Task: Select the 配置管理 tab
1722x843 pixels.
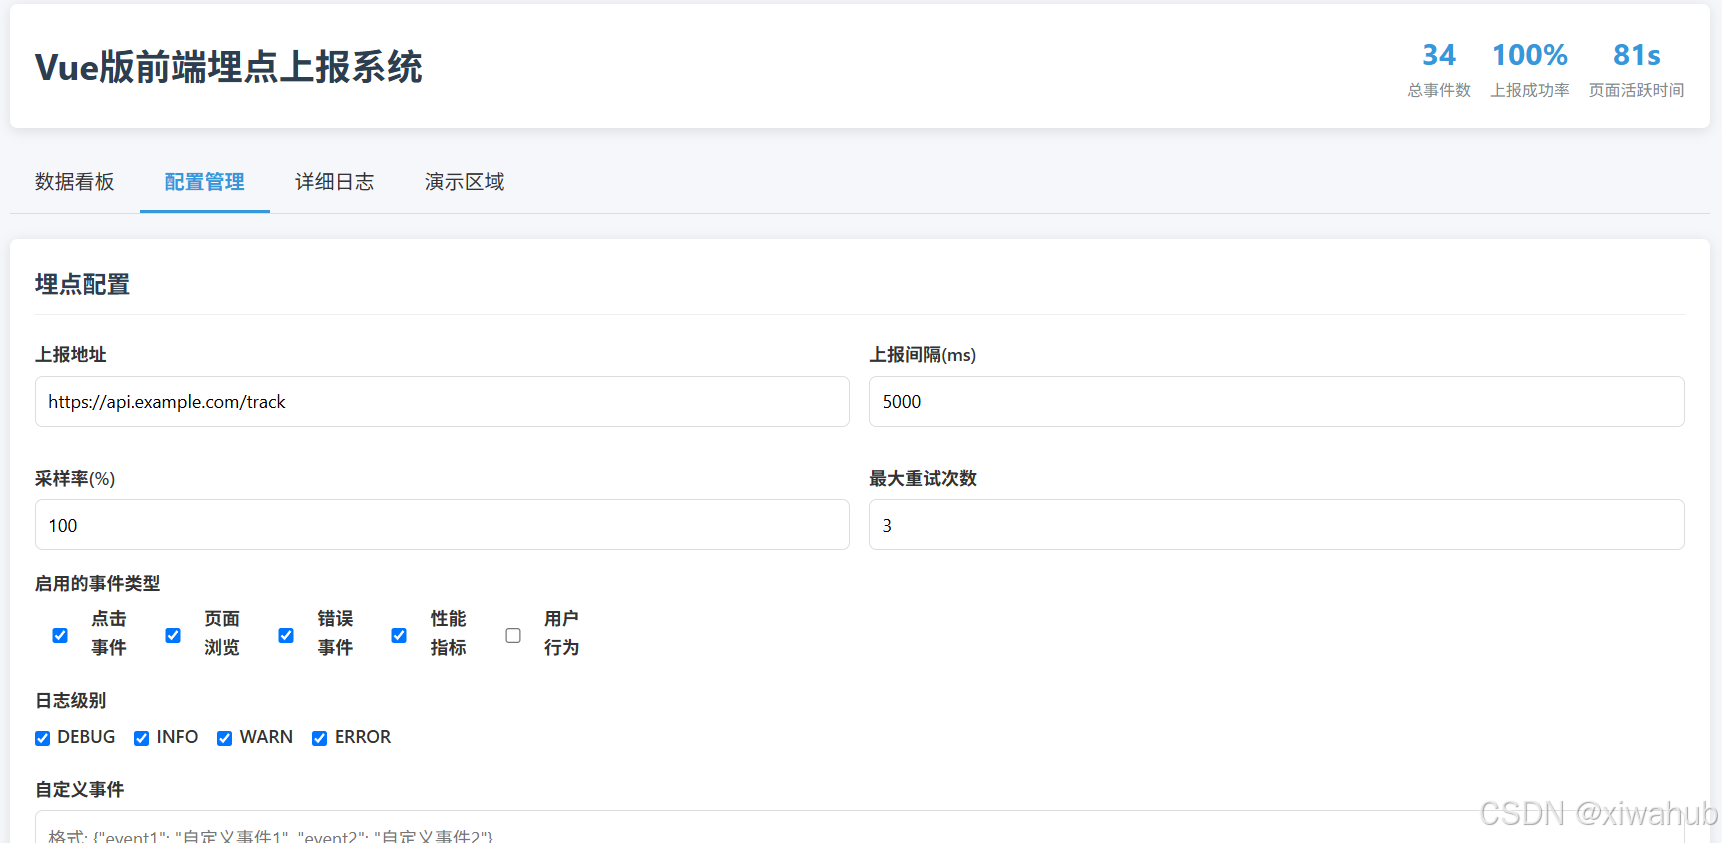Action: point(205,182)
